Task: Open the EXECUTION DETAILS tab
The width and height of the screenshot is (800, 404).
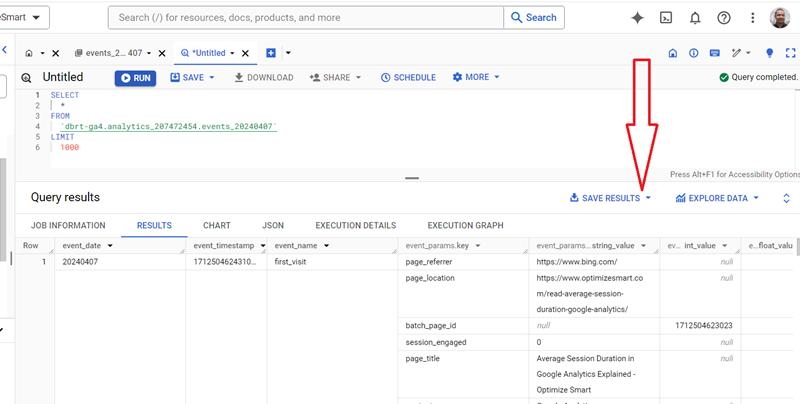Action: tap(356, 225)
